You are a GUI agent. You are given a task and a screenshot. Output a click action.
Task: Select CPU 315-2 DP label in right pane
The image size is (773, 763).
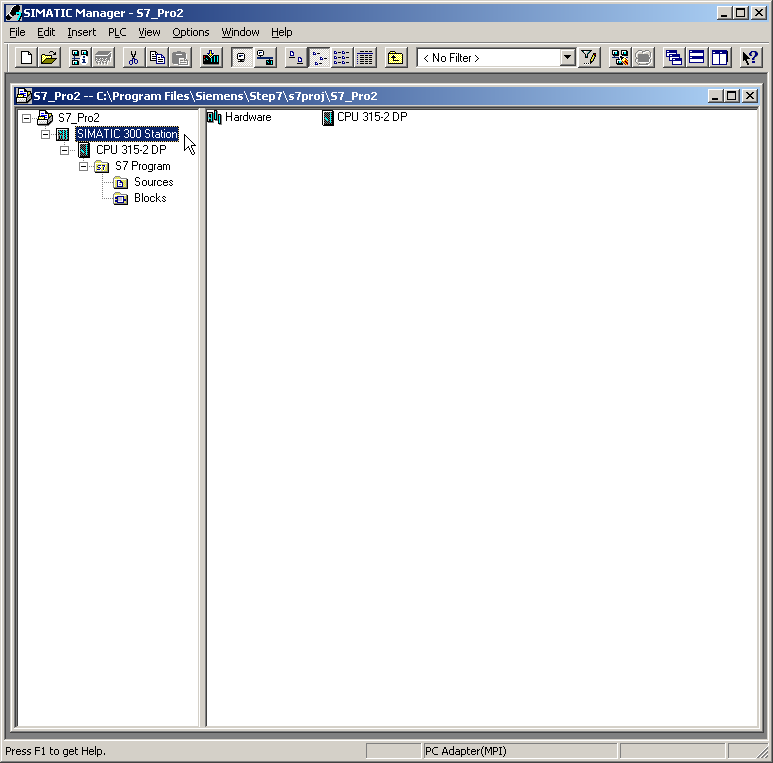click(x=372, y=117)
